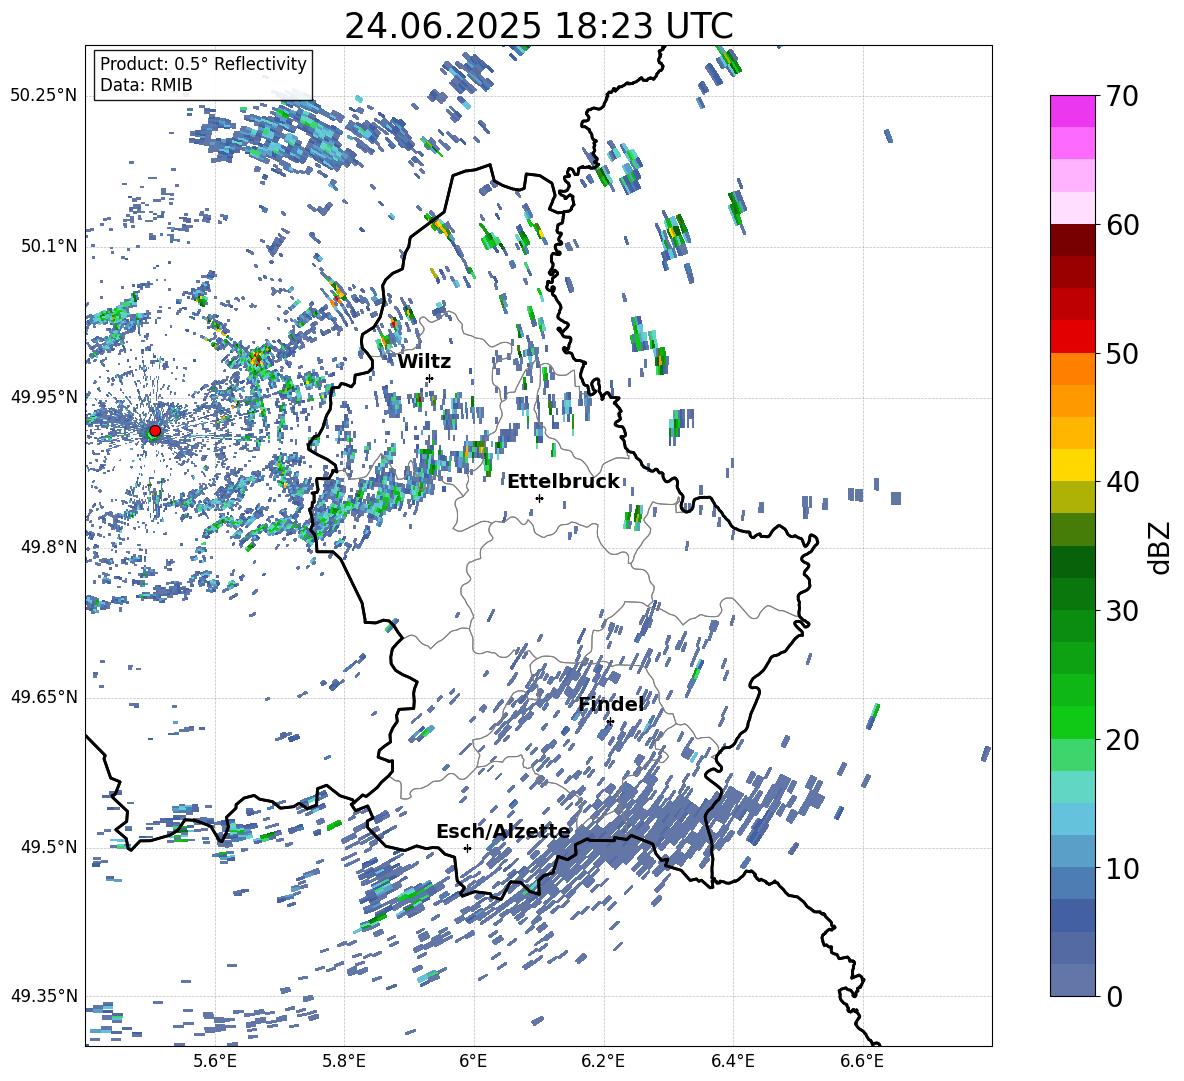Click the 50.1°N latitude label

49,246
